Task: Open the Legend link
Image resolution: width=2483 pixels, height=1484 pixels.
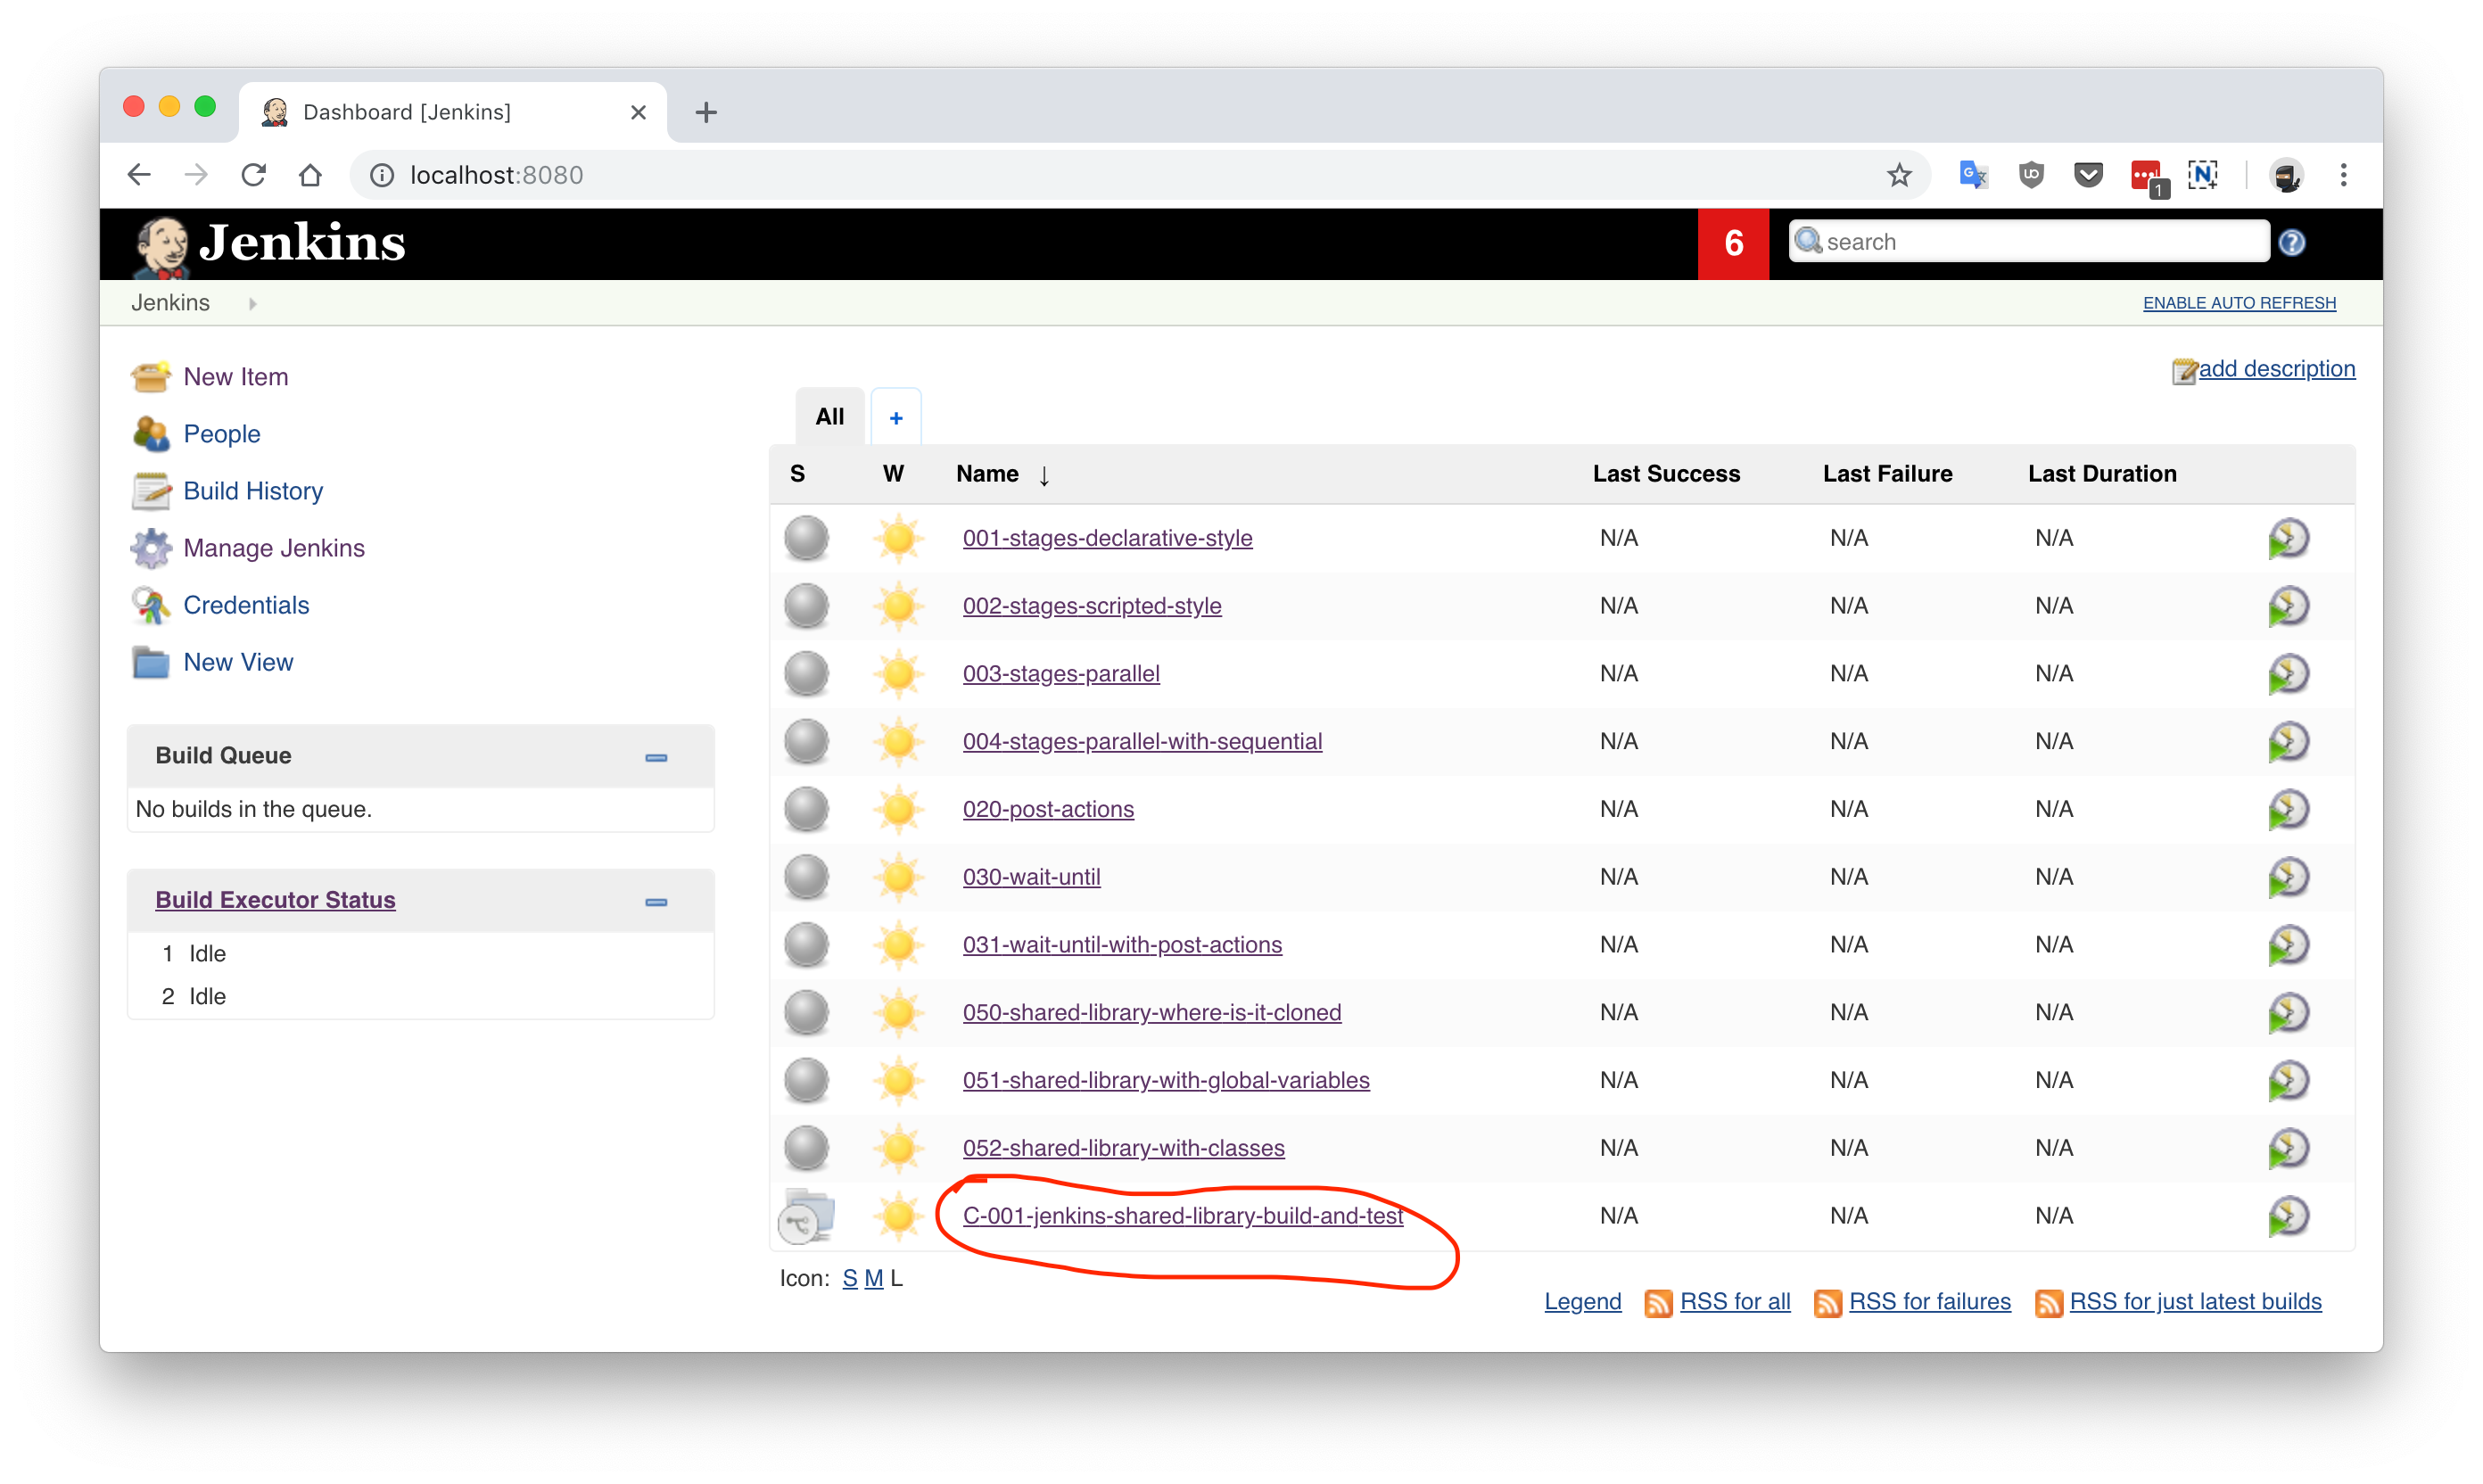Action: tap(1582, 1302)
